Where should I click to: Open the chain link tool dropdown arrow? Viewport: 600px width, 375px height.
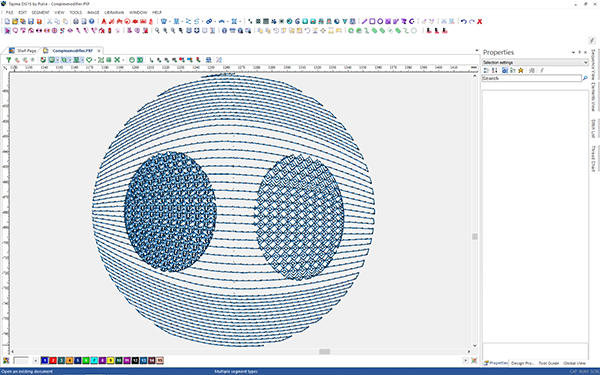pyautogui.click(x=215, y=21)
